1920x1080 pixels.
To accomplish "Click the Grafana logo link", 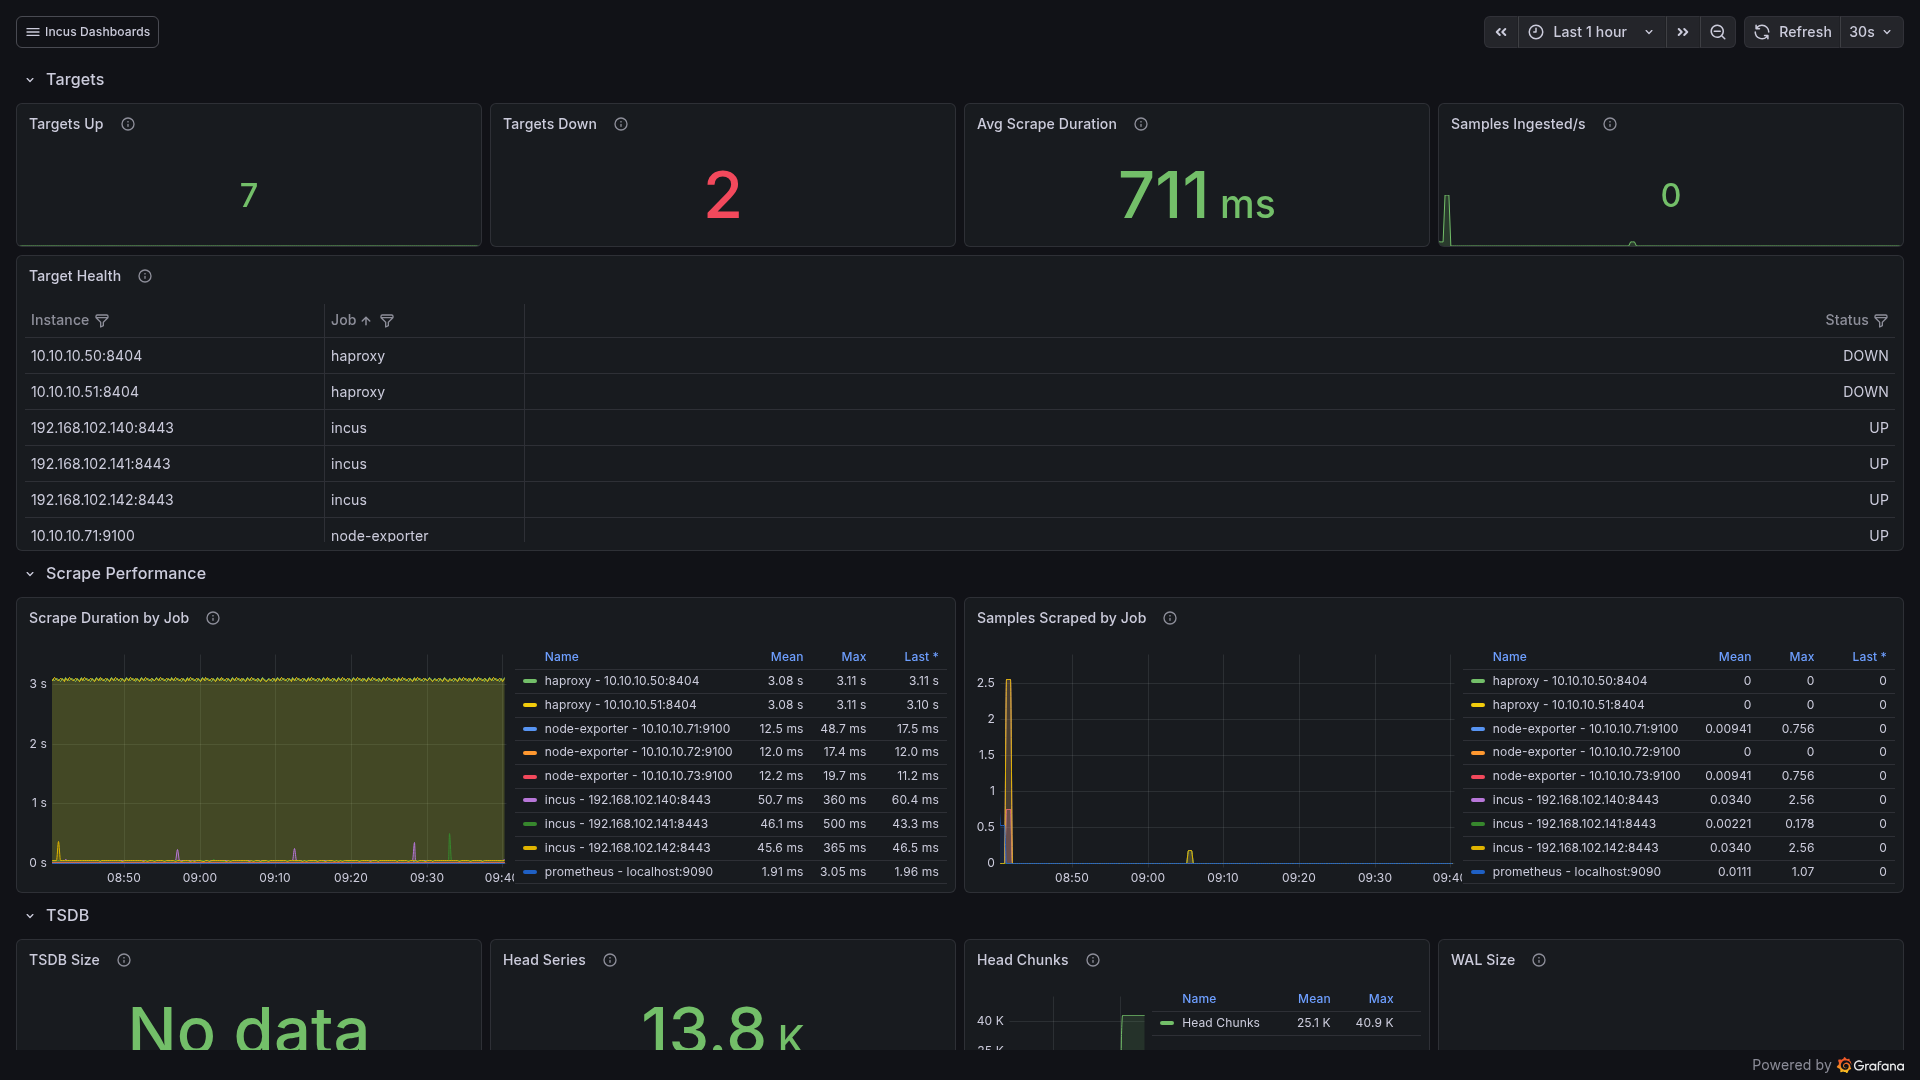I will (x=1870, y=1065).
